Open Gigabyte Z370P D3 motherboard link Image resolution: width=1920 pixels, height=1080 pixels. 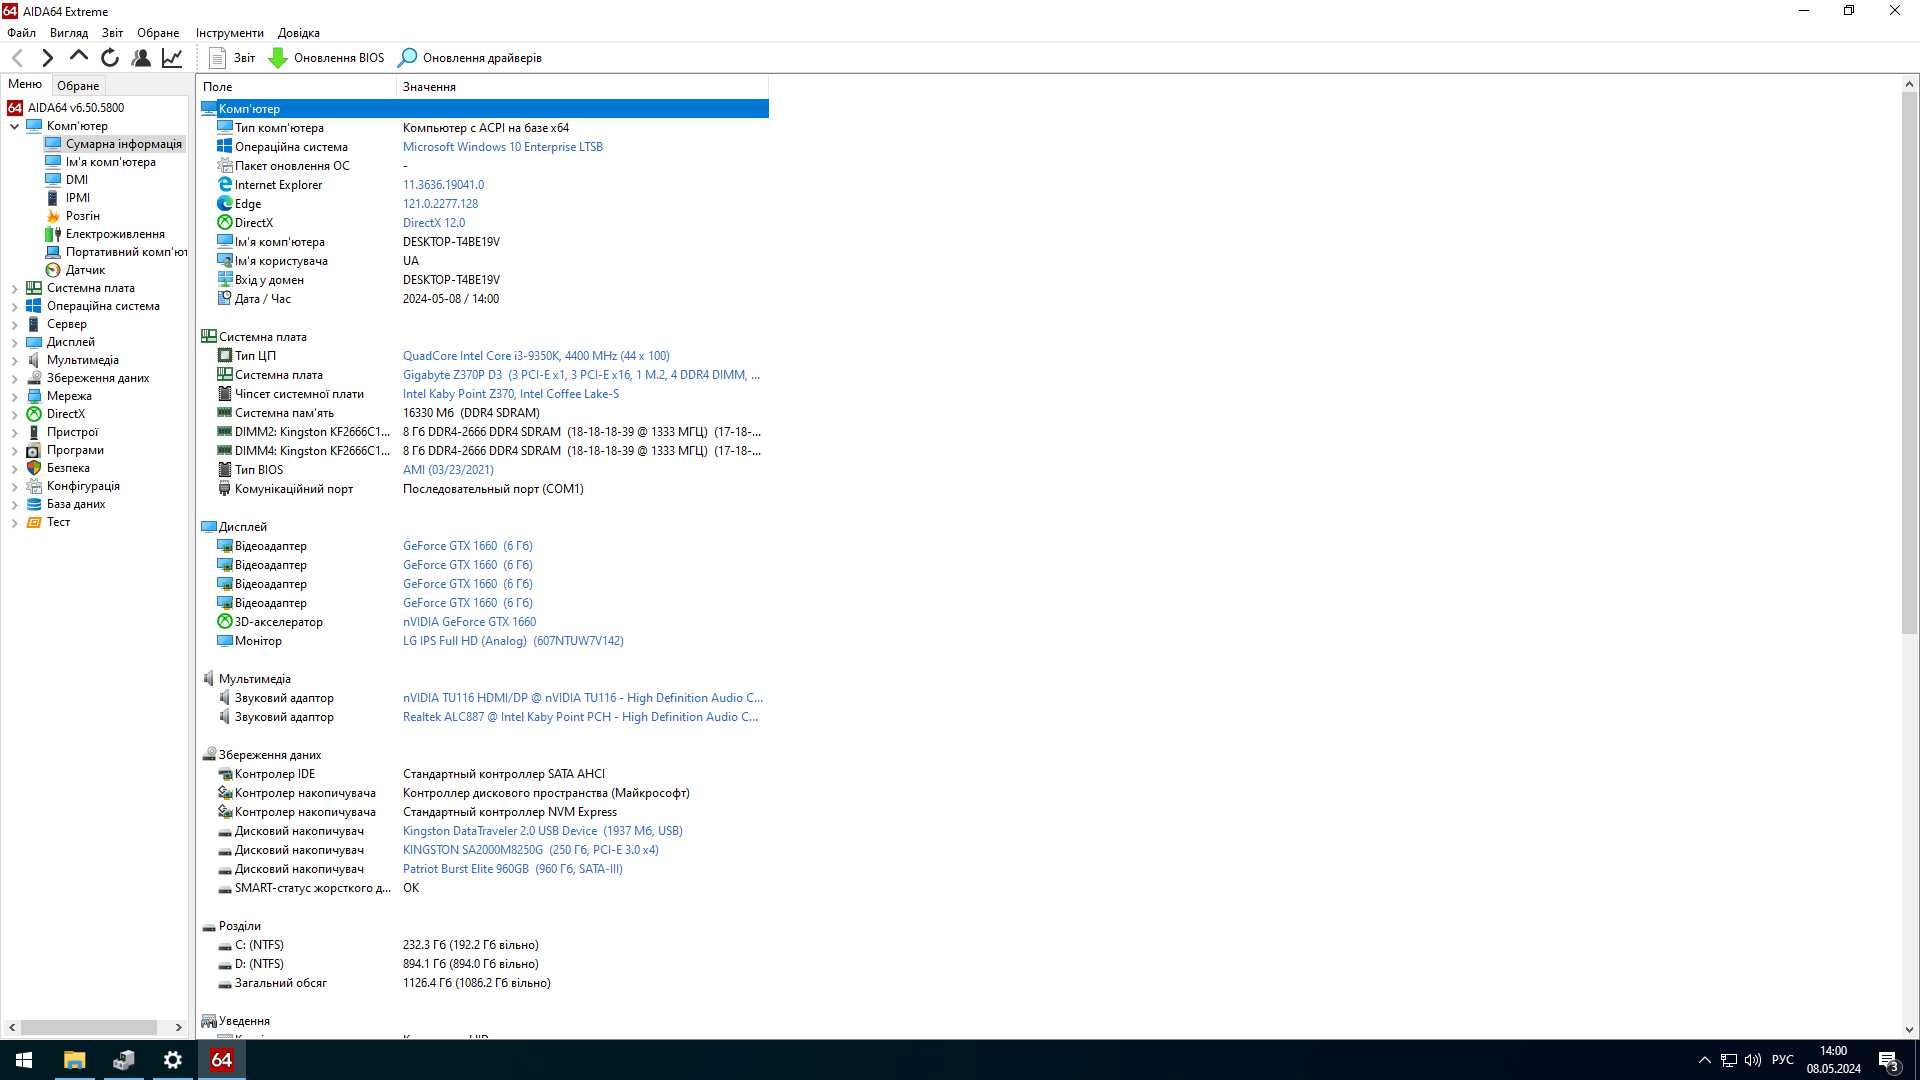coord(581,375)
